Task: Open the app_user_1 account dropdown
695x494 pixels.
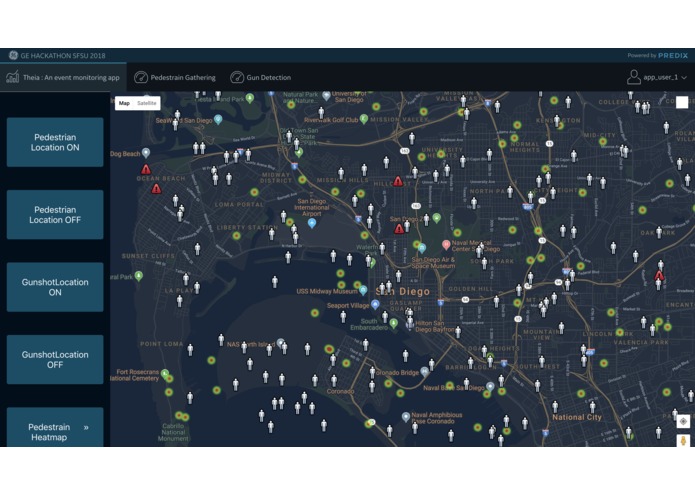Action: [657, 78]
